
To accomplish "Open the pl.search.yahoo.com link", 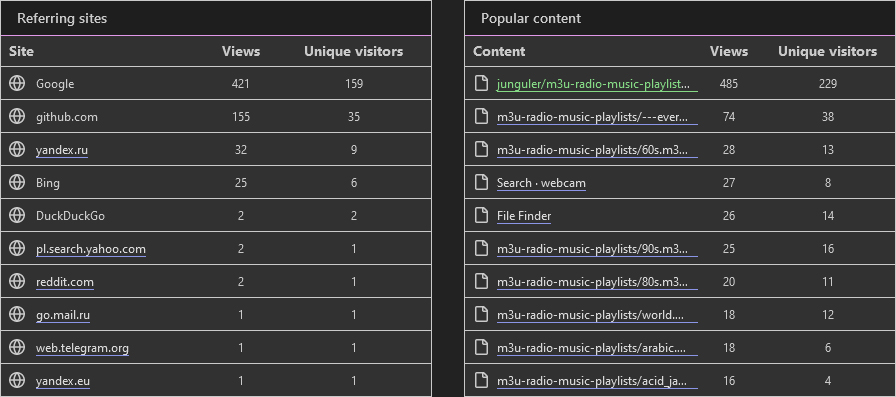I will [x=90, y=249].
